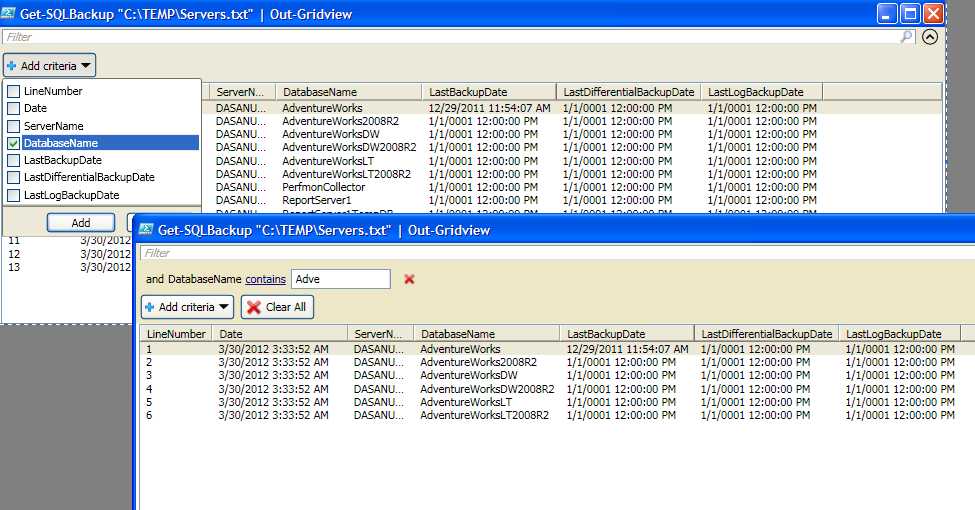Click the PowerShell icon in the back window title bar
This screenshot has width=975, height=510.
(12, 14)
